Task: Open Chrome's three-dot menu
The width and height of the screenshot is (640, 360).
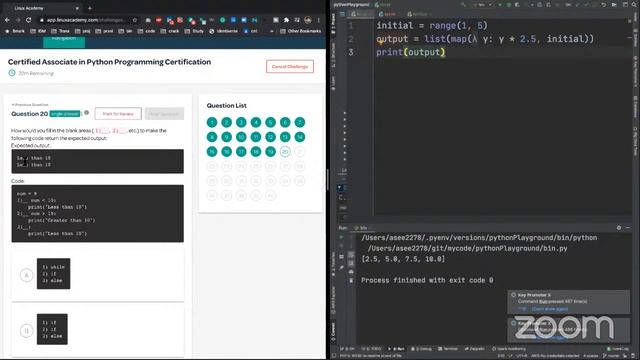Action: coord(319,20)
